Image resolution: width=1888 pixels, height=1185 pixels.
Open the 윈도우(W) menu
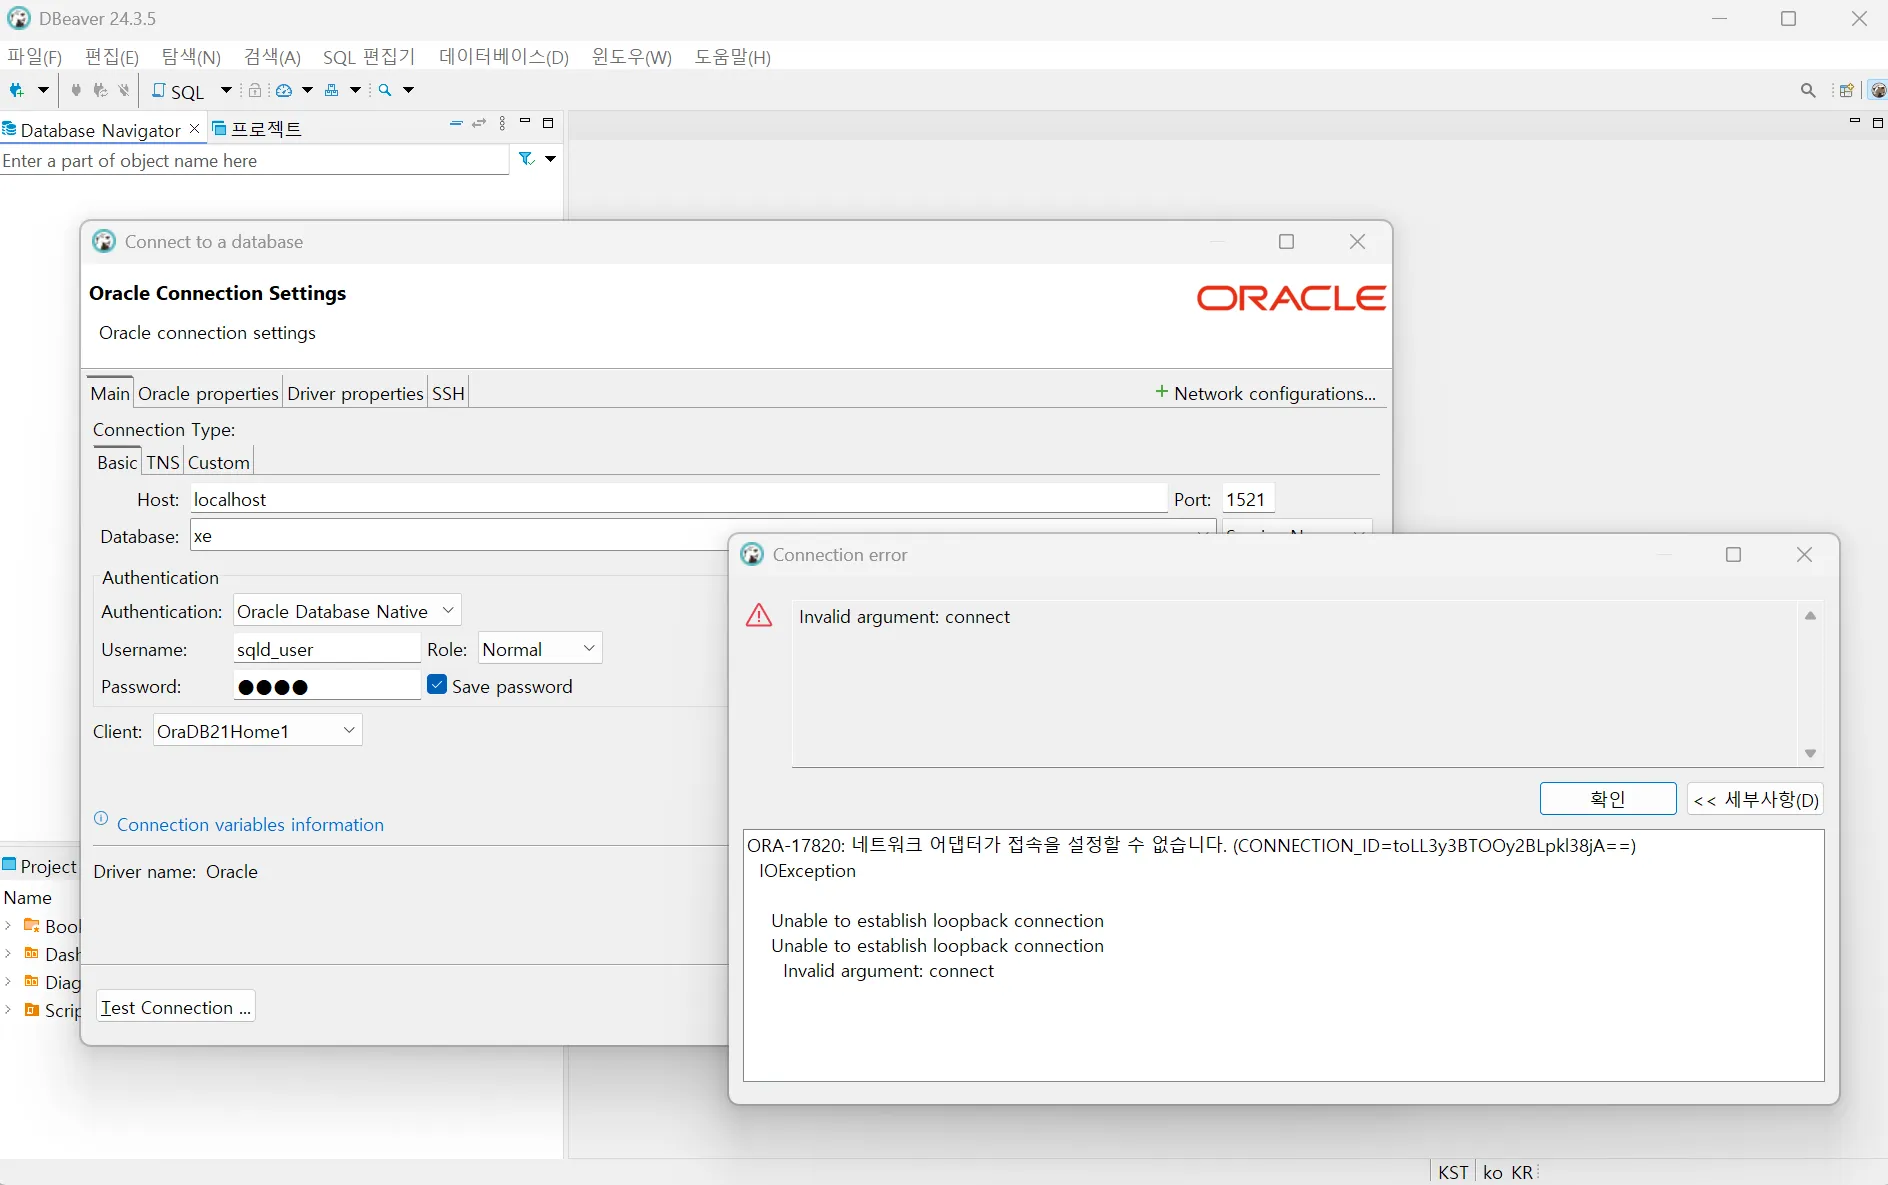click(632, 57)
